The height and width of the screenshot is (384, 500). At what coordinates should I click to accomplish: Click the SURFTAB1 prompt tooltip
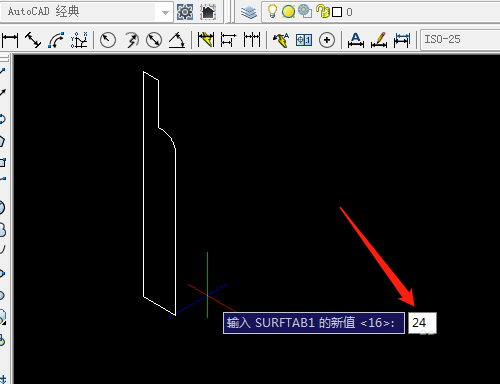point(314,323)
